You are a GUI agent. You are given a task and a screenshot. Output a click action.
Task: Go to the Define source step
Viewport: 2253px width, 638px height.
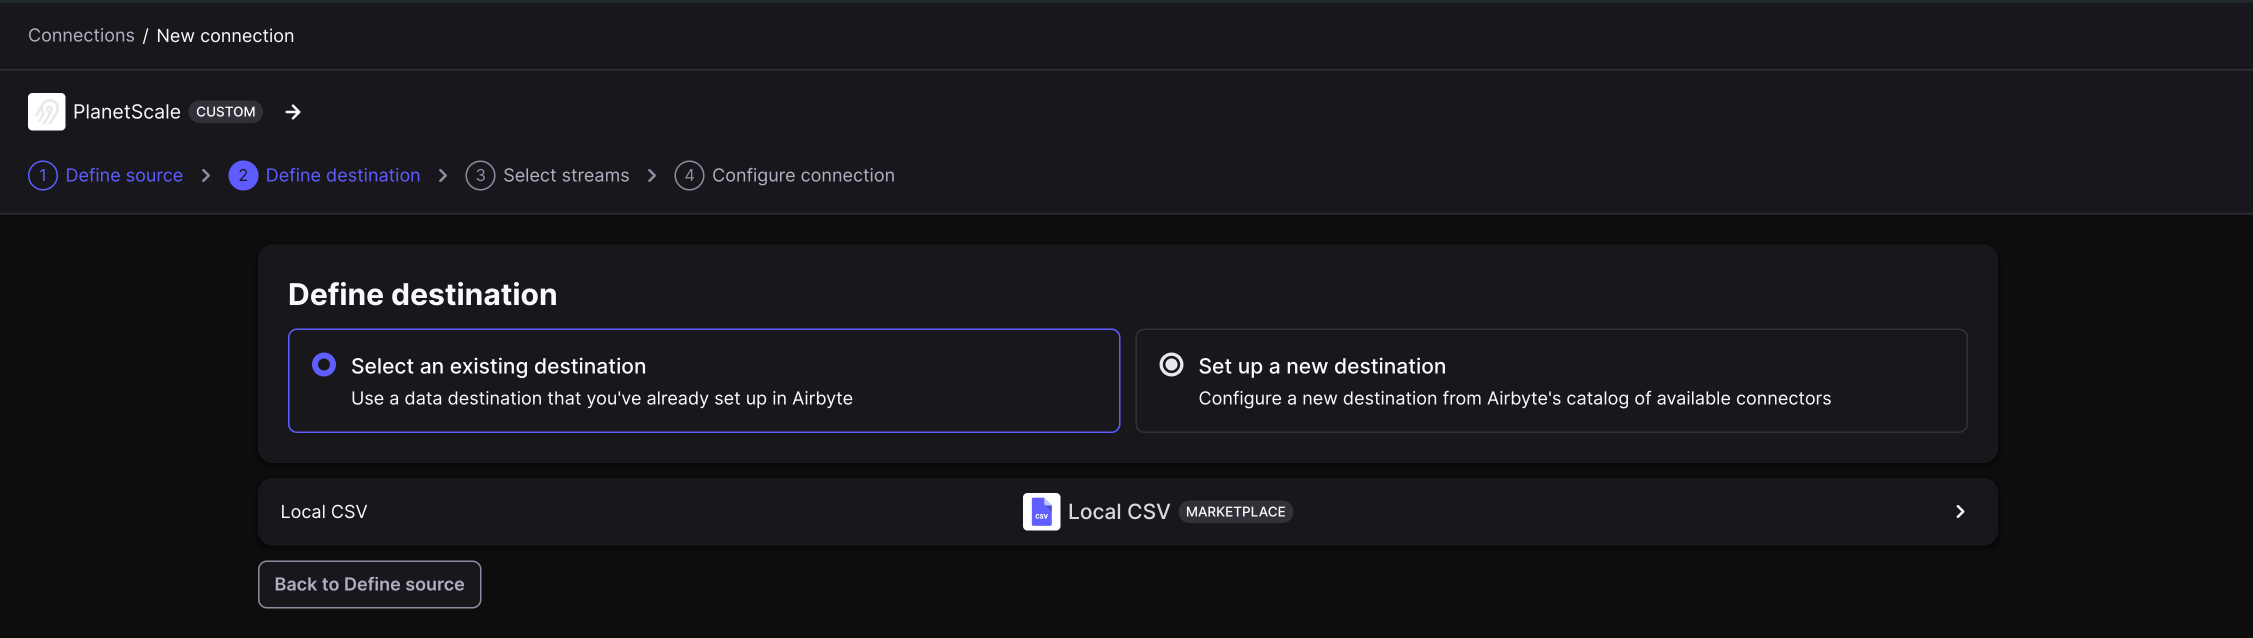coord(124,176)
